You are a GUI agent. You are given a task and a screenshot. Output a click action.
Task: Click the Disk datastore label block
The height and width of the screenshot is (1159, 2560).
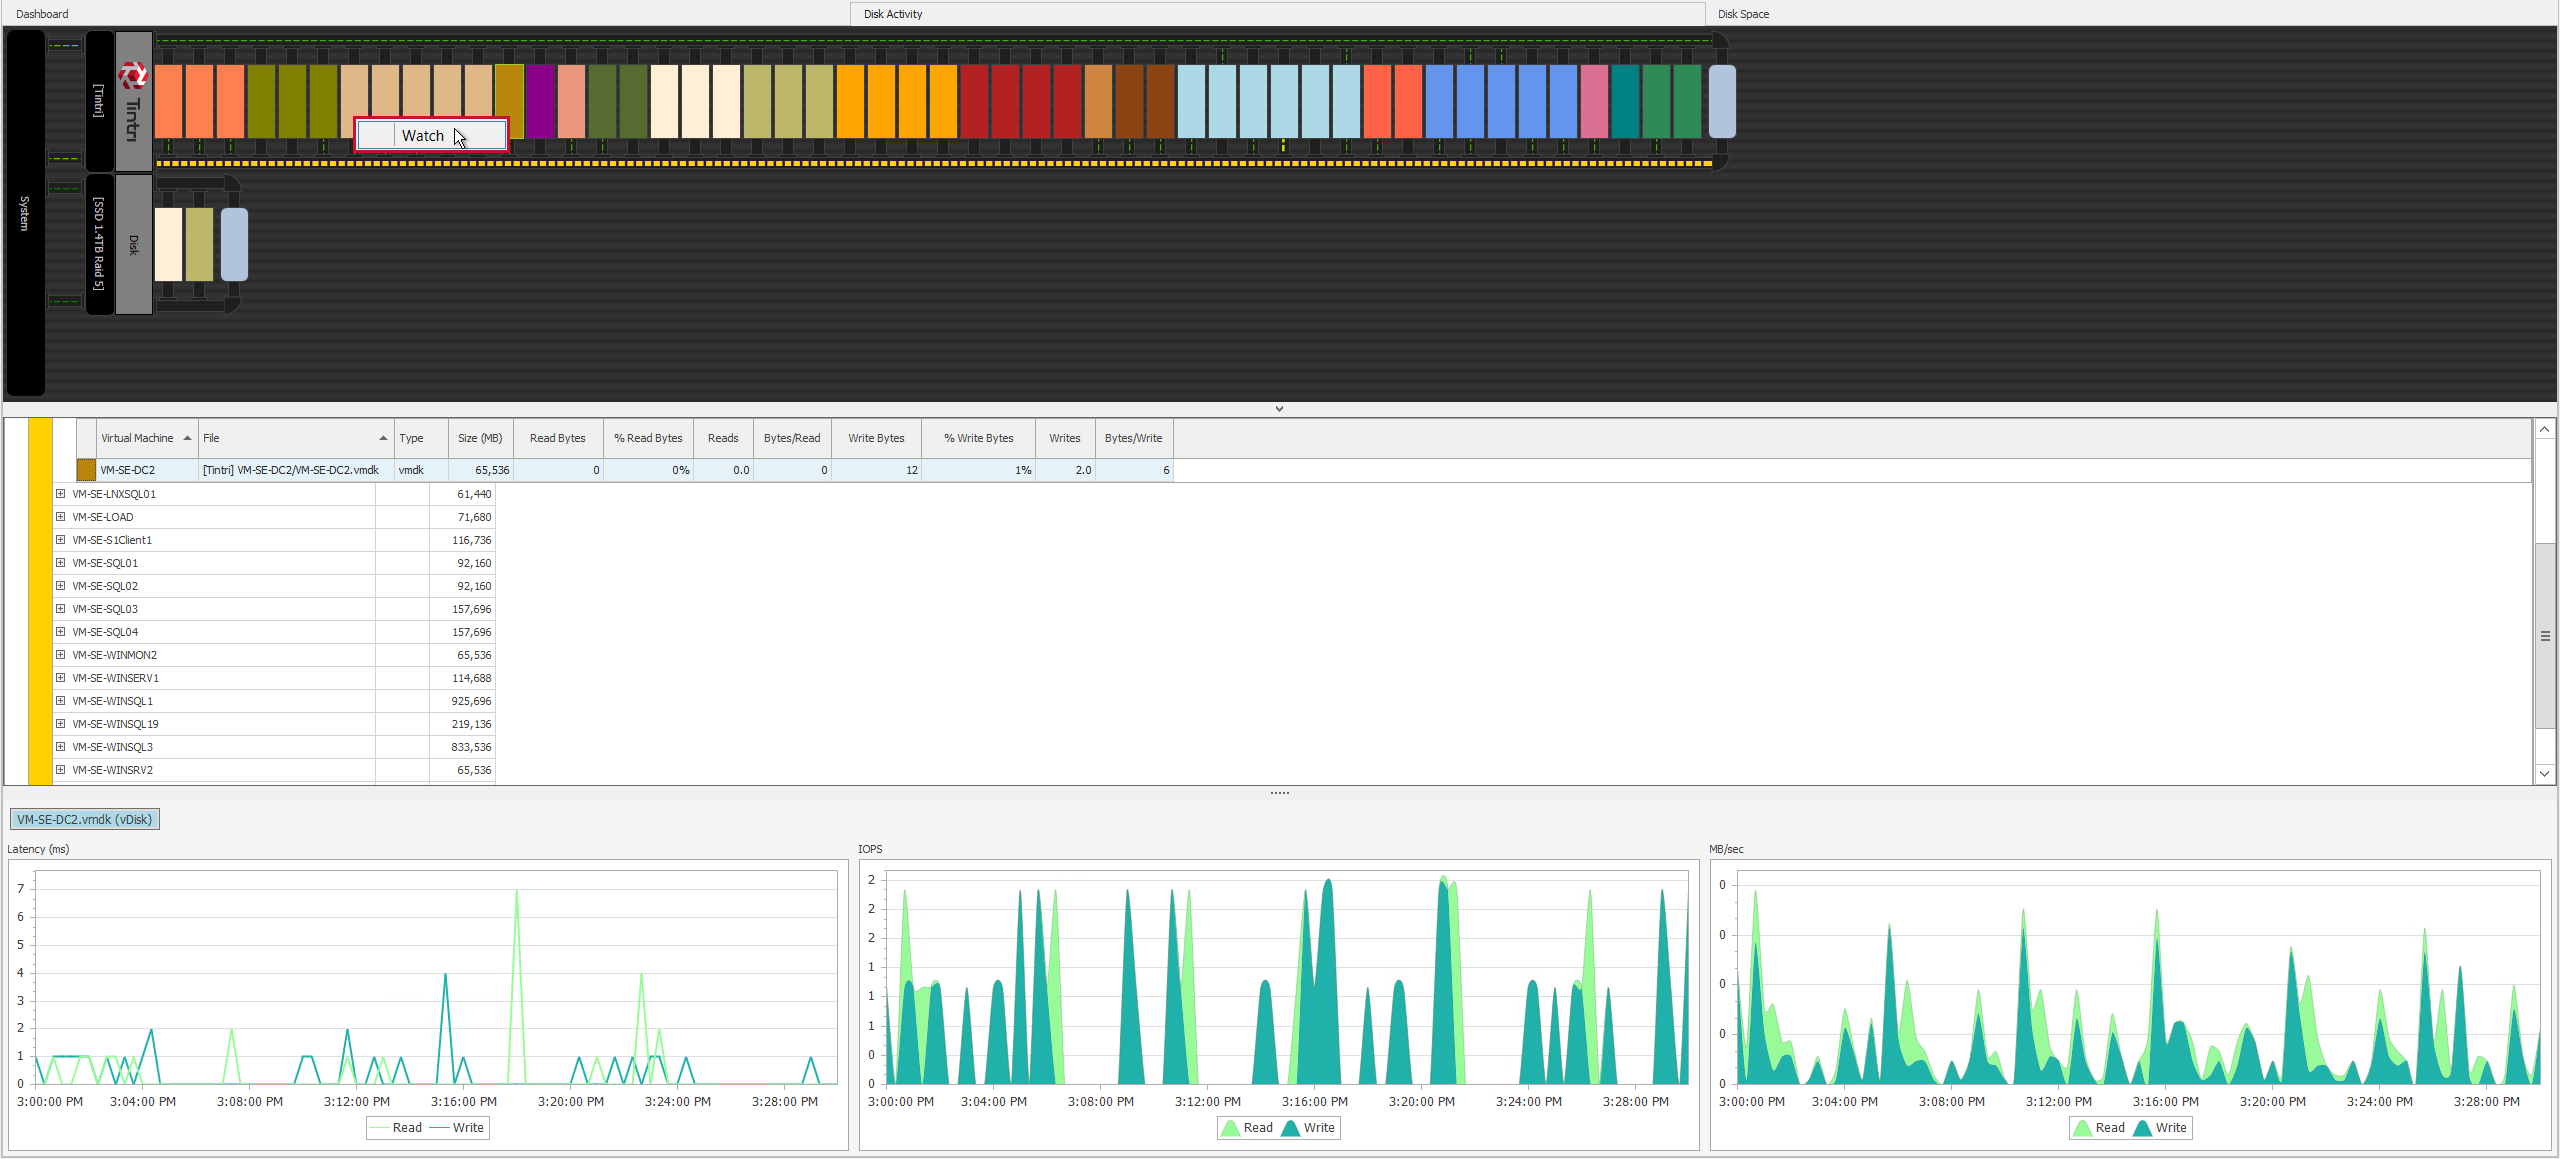[x=134, y=244]
